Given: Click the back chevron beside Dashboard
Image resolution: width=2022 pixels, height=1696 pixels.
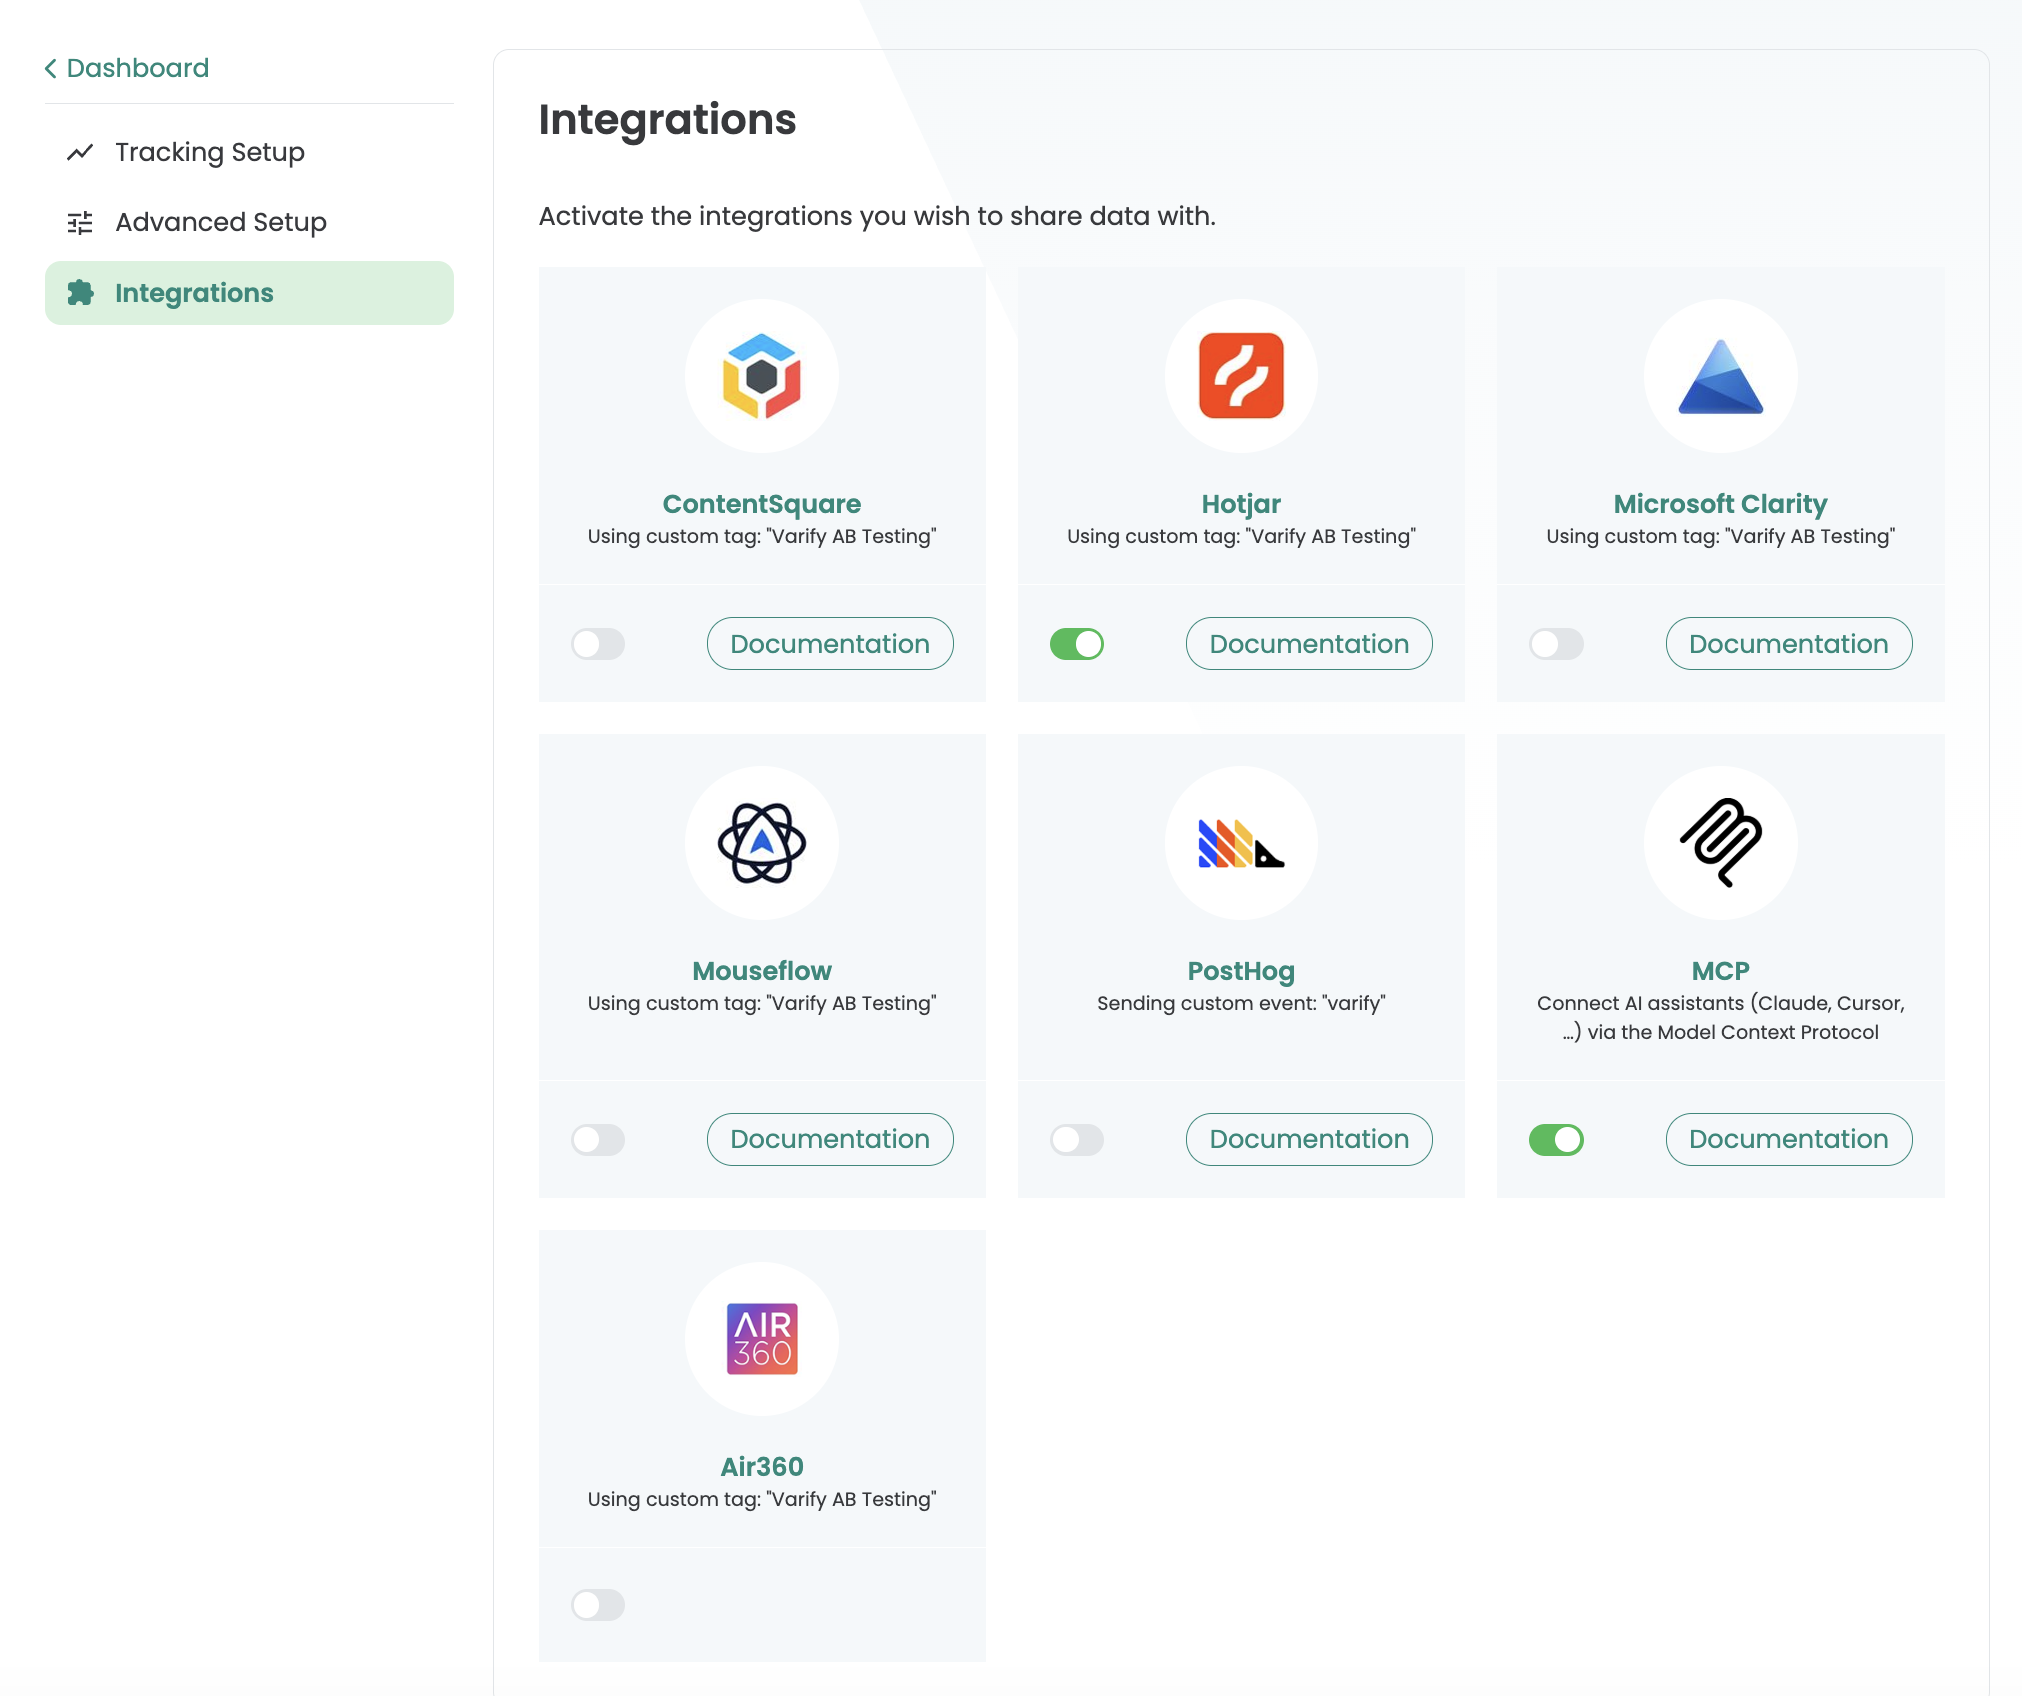Looking at the screenshot, I should click(51, 68).
